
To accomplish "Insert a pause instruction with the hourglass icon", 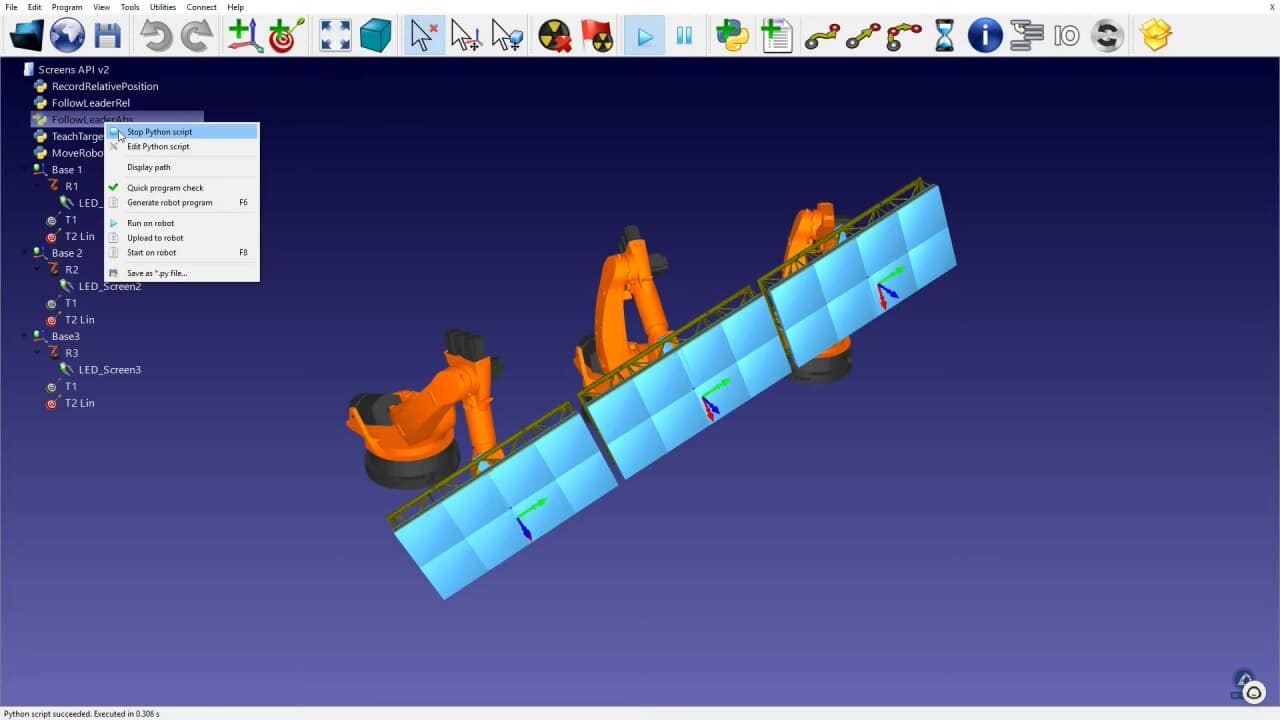I will [x=944, y=36].
